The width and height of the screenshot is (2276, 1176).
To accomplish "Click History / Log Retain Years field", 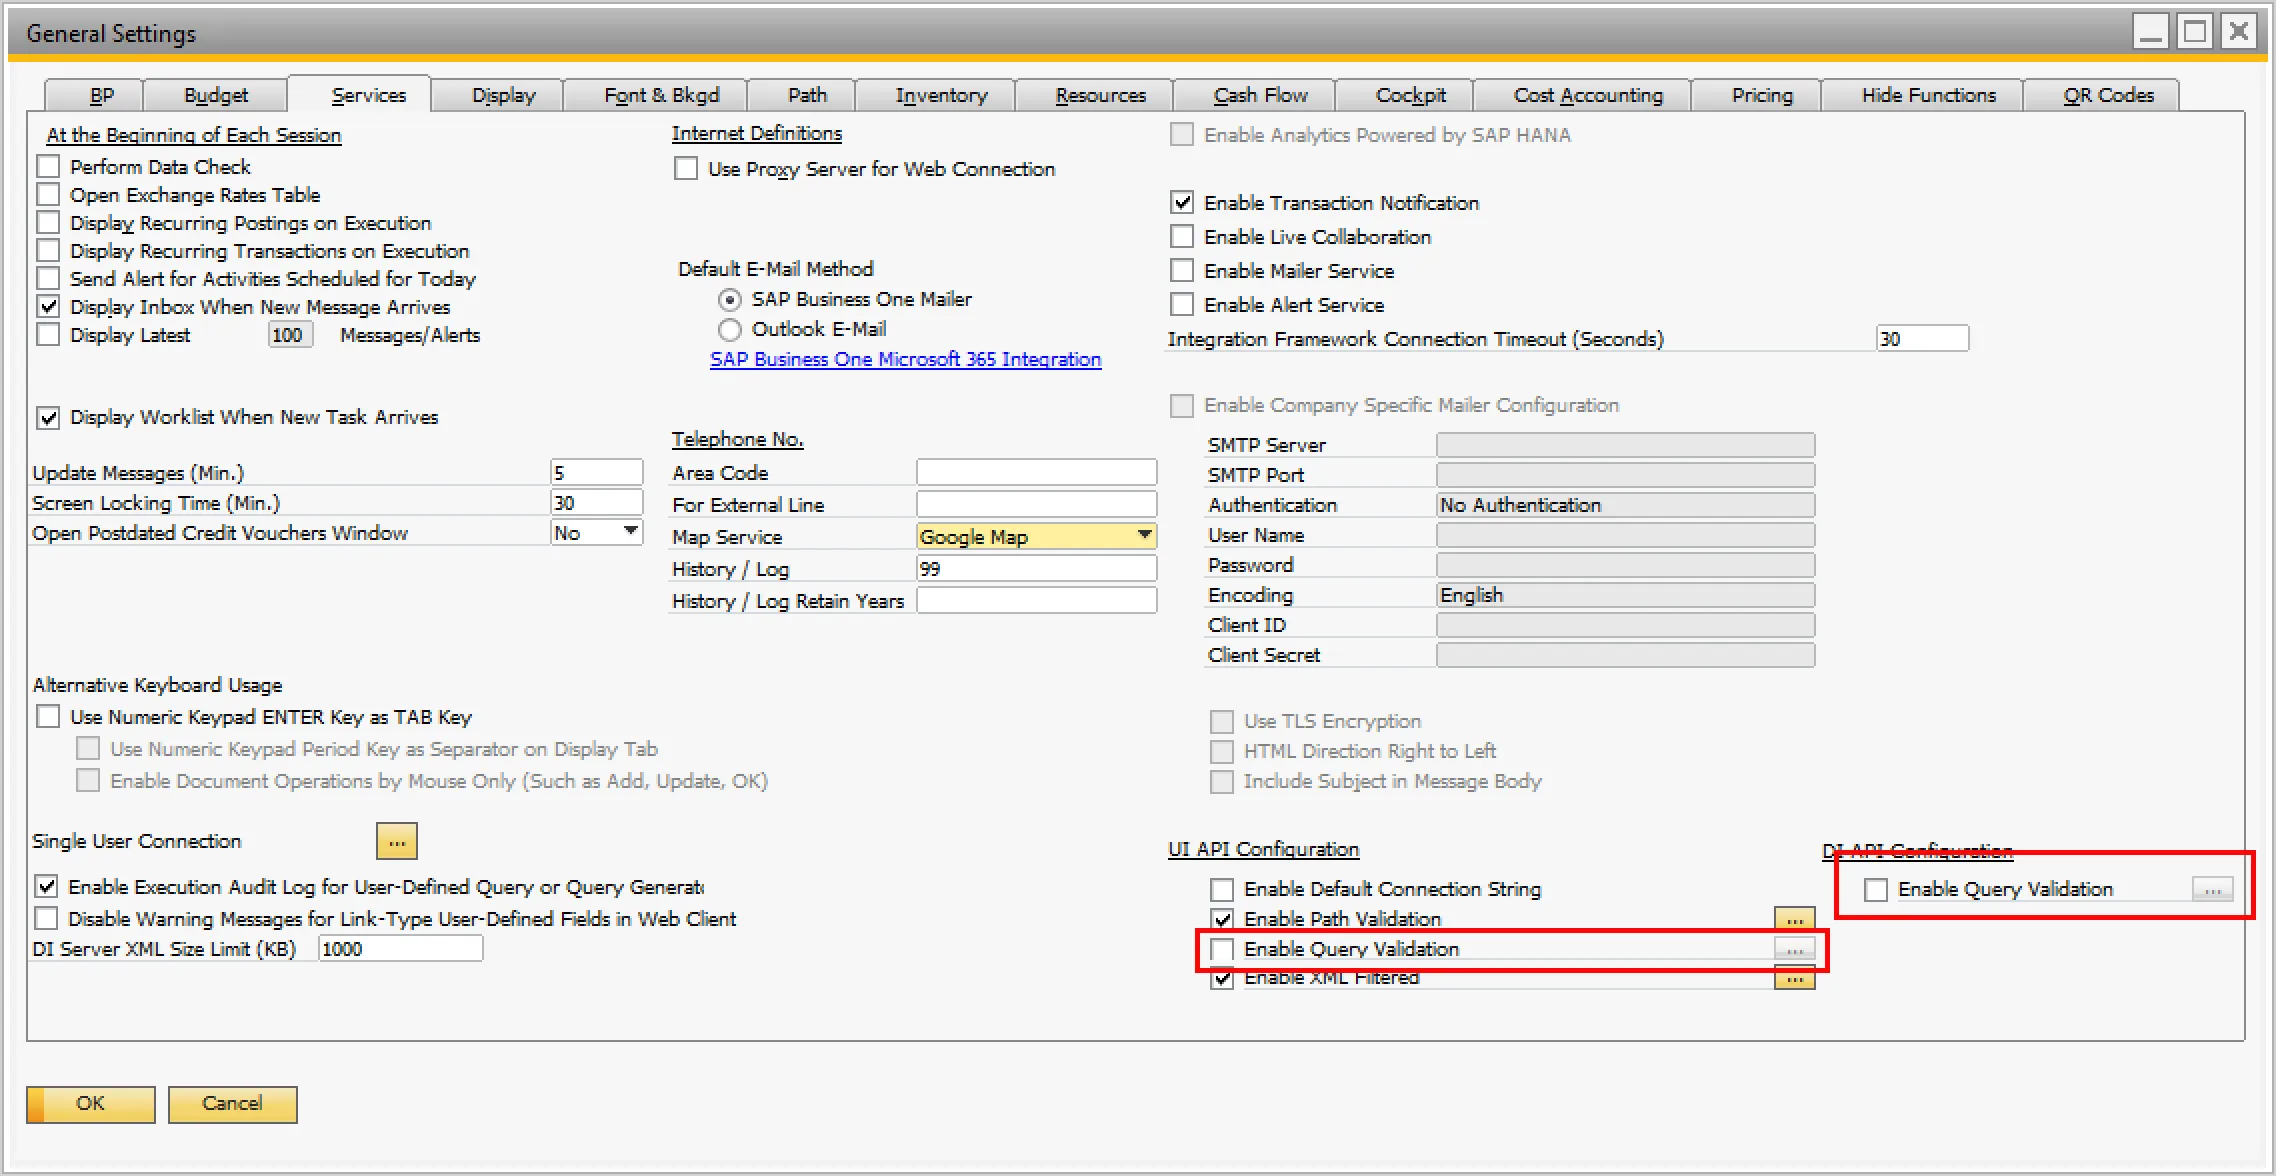I will [1036, 600].
